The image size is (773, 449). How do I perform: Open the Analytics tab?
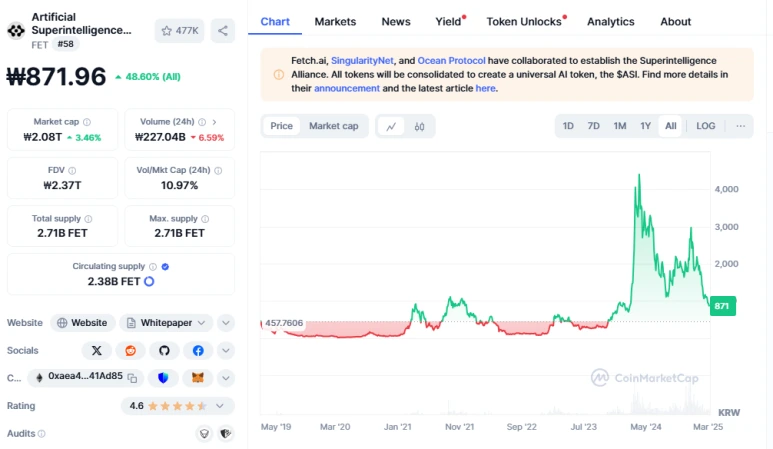(610, 22)
